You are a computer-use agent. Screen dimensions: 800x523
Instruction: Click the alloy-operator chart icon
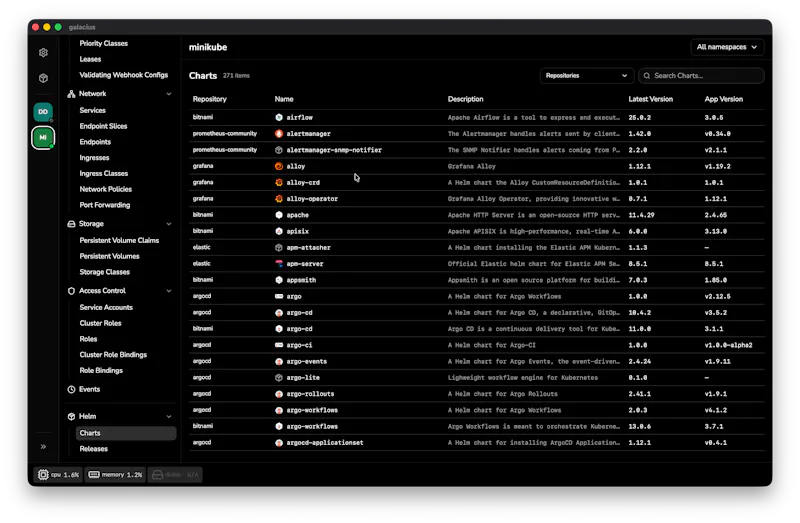(279, 198)
